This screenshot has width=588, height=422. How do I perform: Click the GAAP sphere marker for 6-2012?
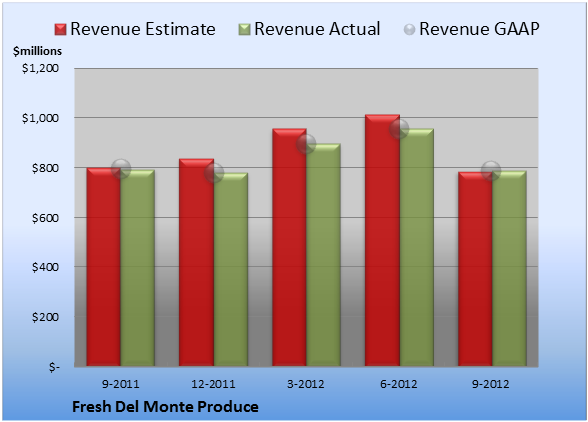click(399, 129)
